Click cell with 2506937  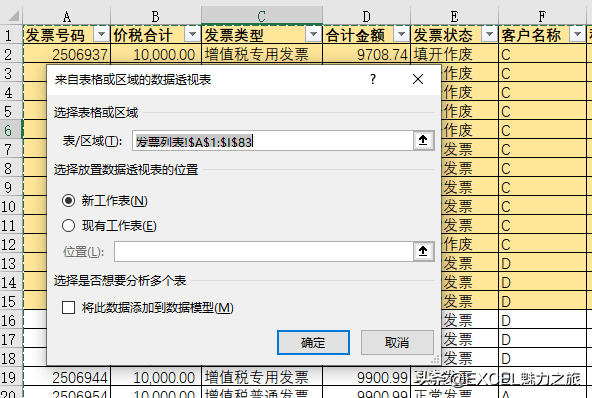(x=67, y=54)
